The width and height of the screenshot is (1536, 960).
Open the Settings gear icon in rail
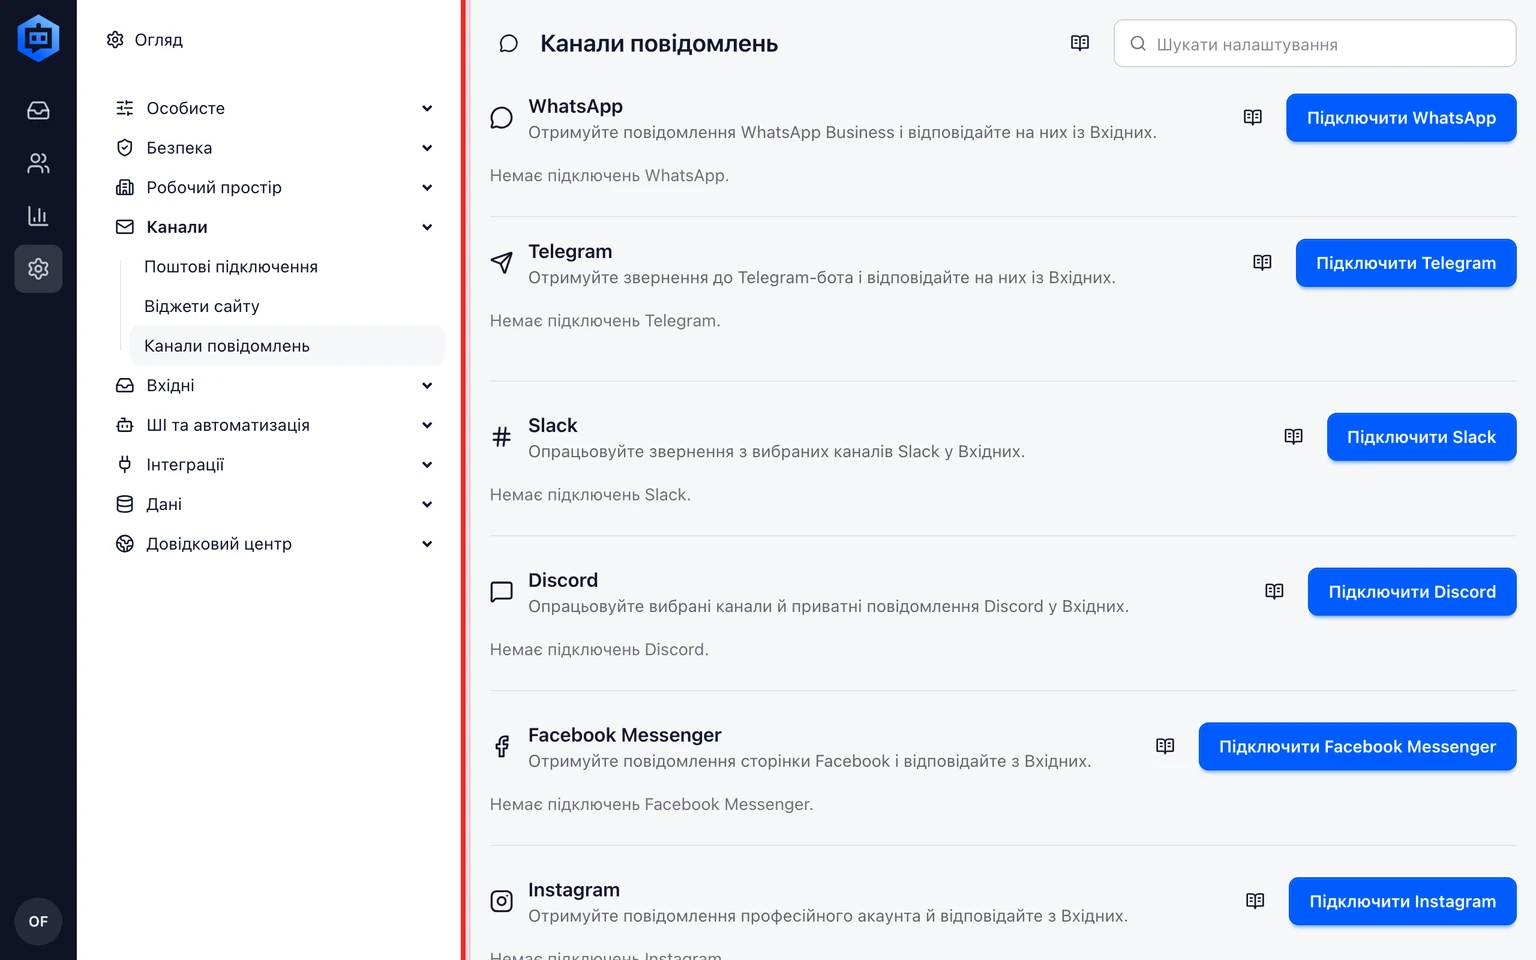(x=38, y=269)
